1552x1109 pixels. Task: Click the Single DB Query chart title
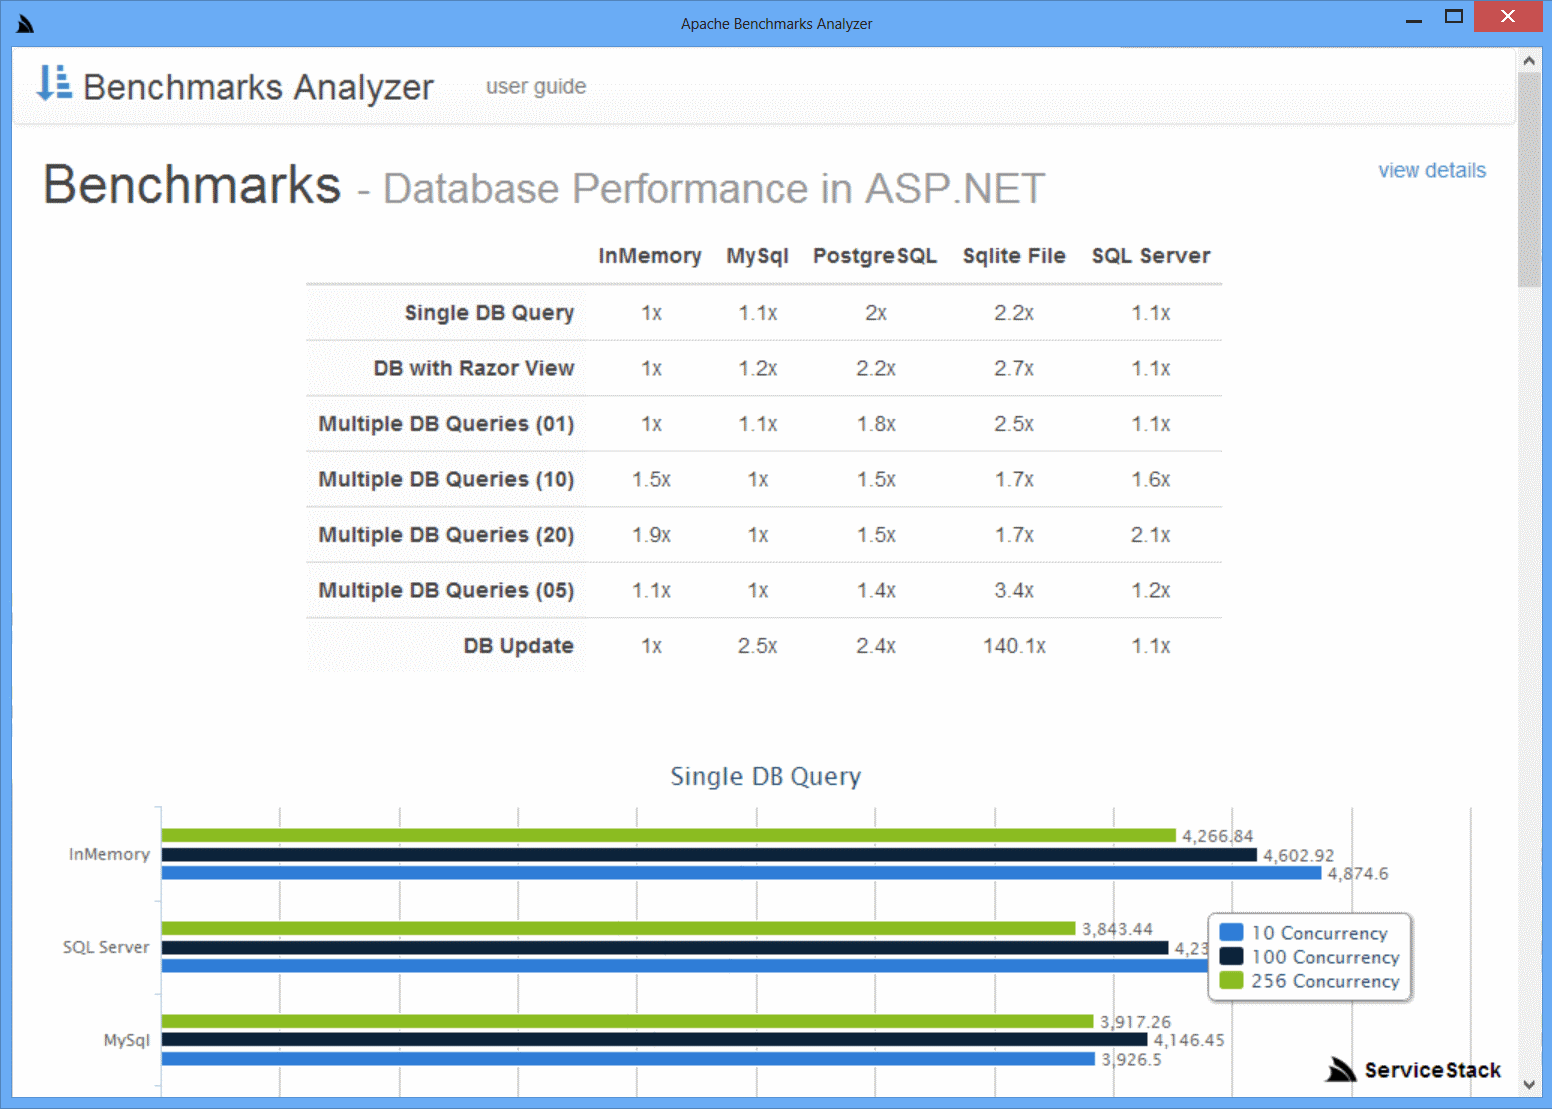(x=765, y=776)
